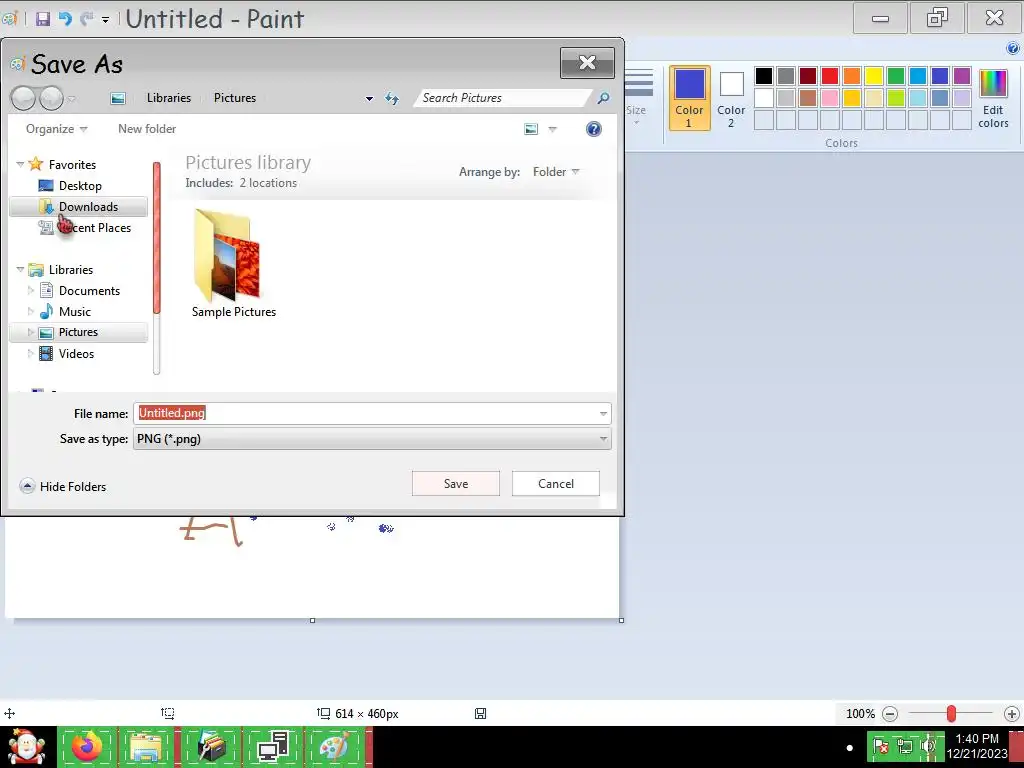1024x768 pixels.
Task: Select the Music library
Action: tap(74, 312)
